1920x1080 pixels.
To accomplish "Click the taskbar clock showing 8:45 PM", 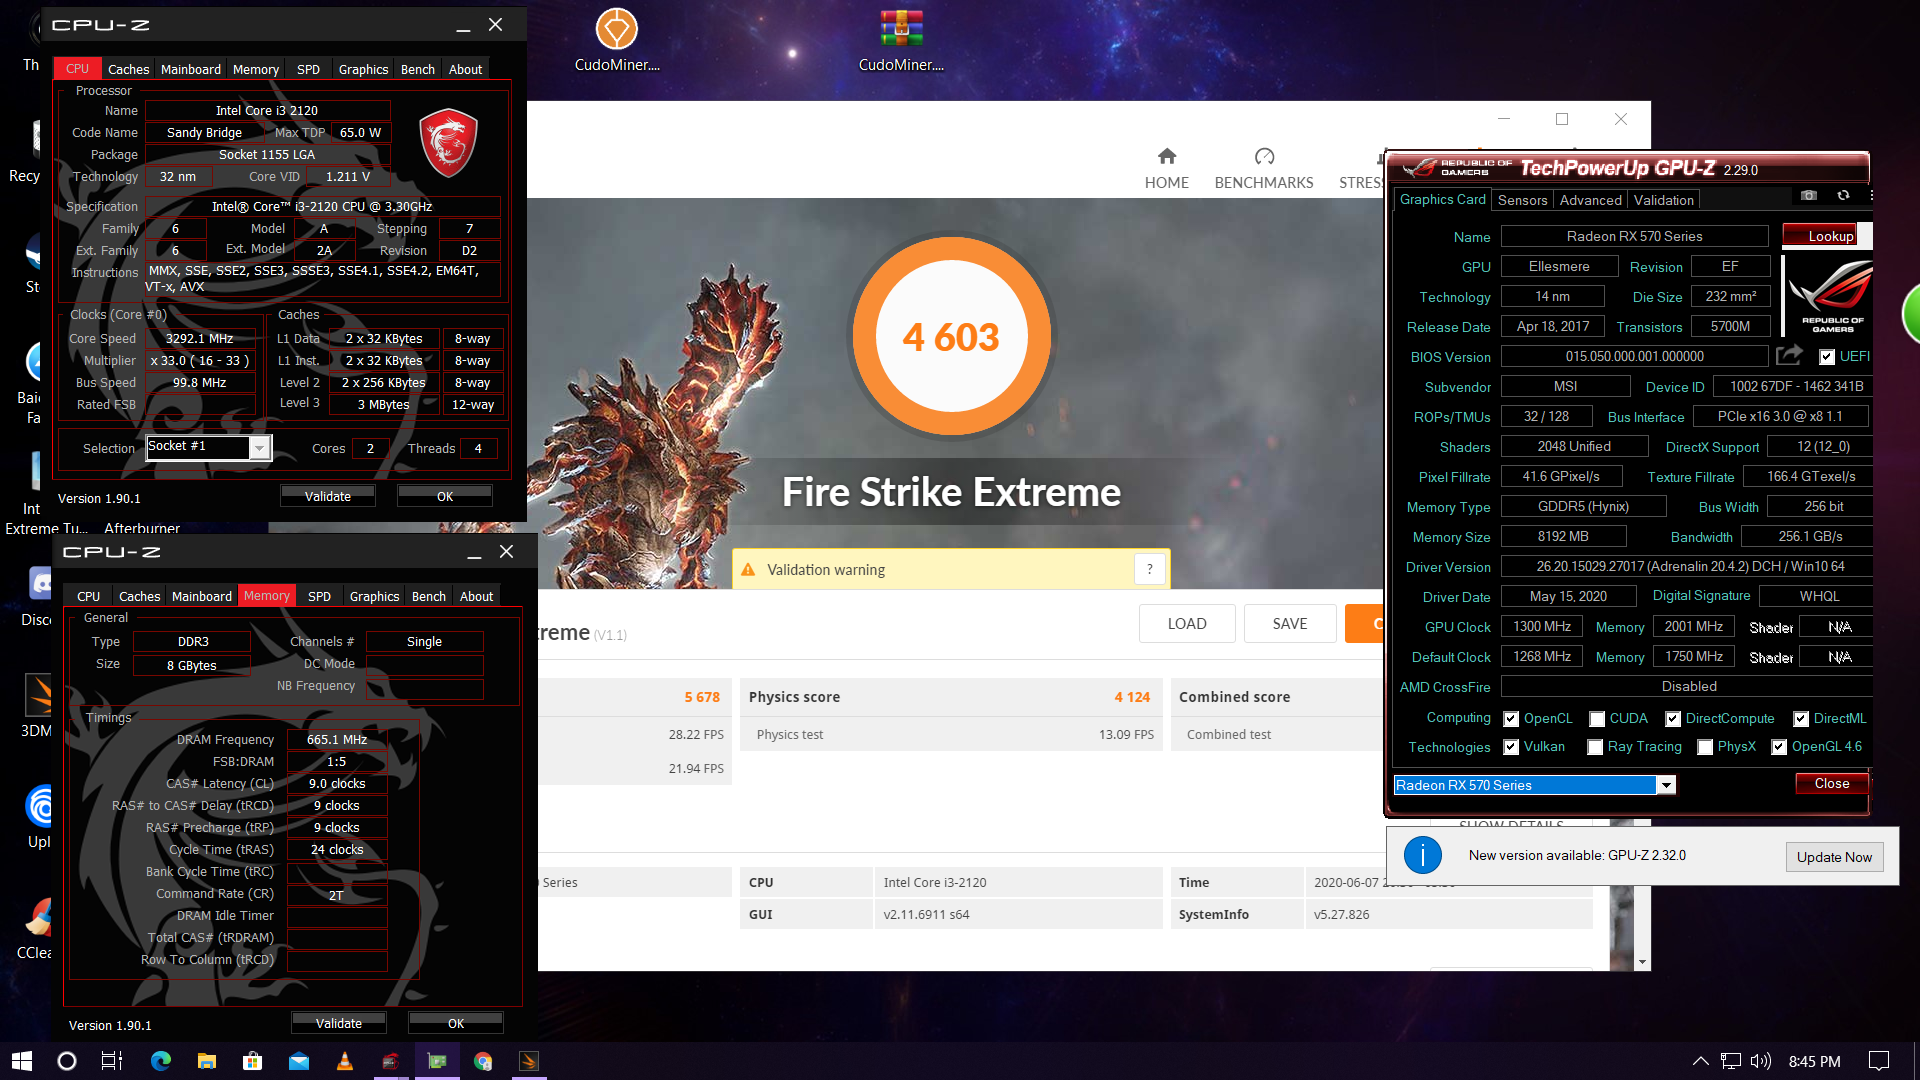I will [x=1814, y=1061].
